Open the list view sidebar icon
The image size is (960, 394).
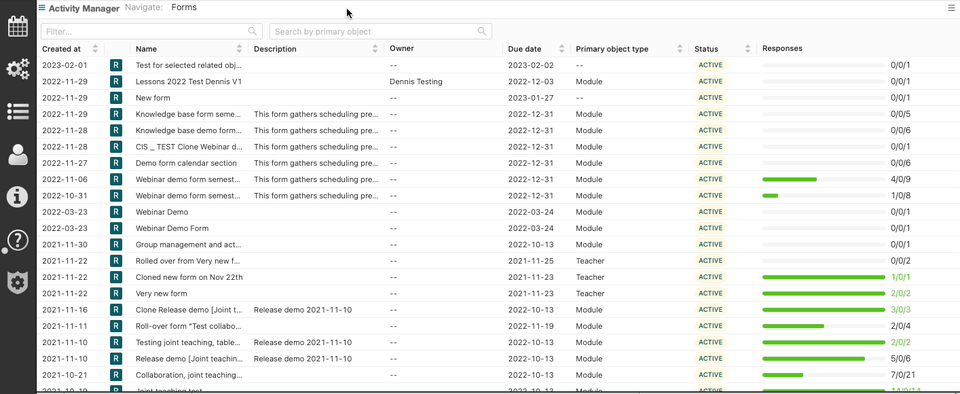pos(18,111)
